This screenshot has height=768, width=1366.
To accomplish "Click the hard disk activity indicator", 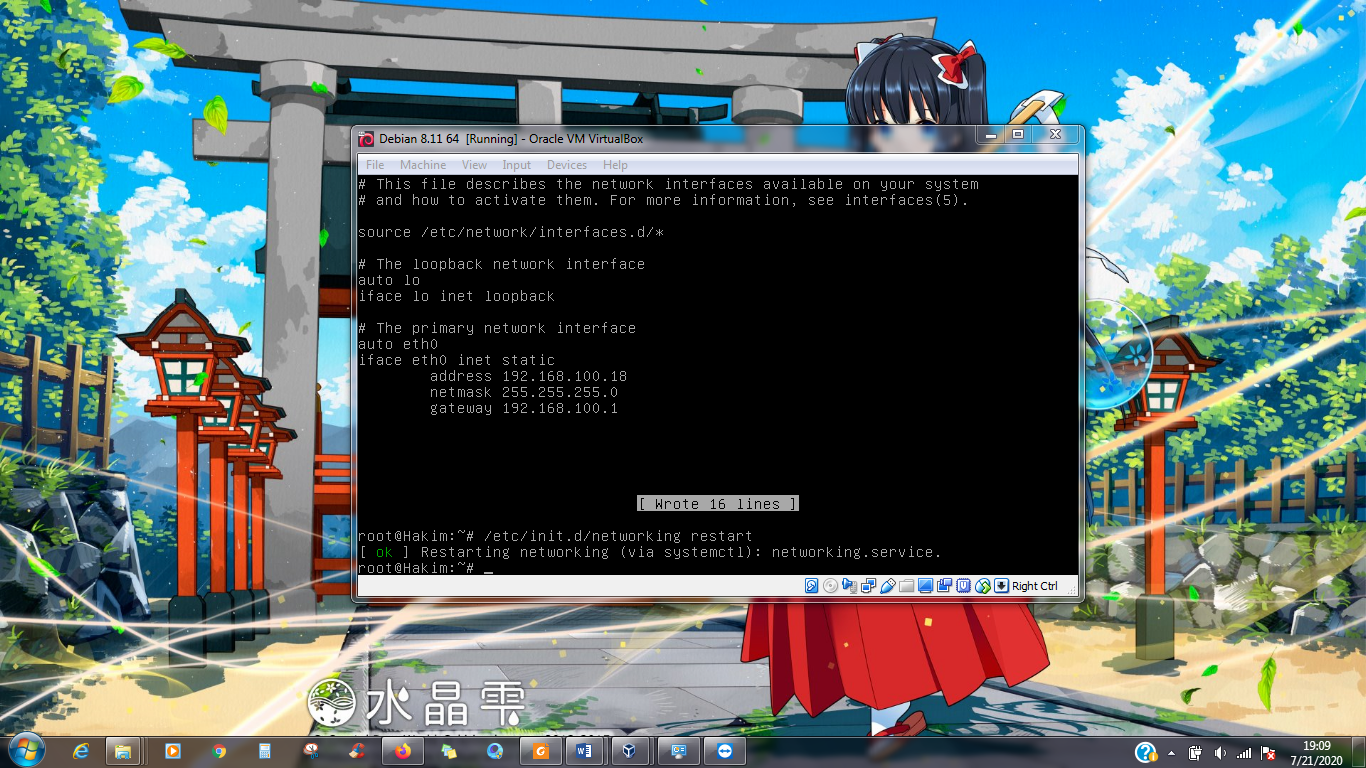I will [x=811, y=586].
